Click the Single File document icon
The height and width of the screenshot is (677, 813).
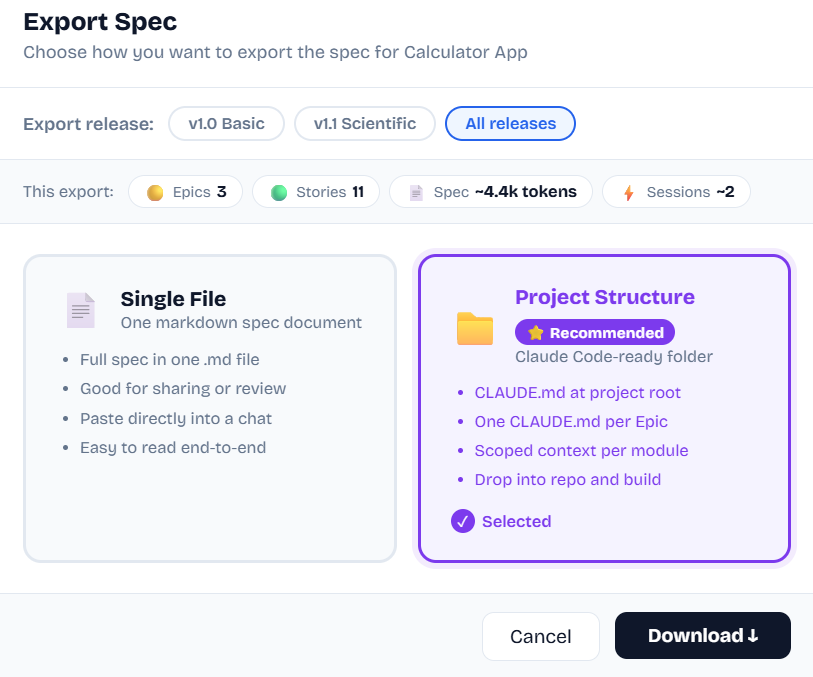[81, 311]
